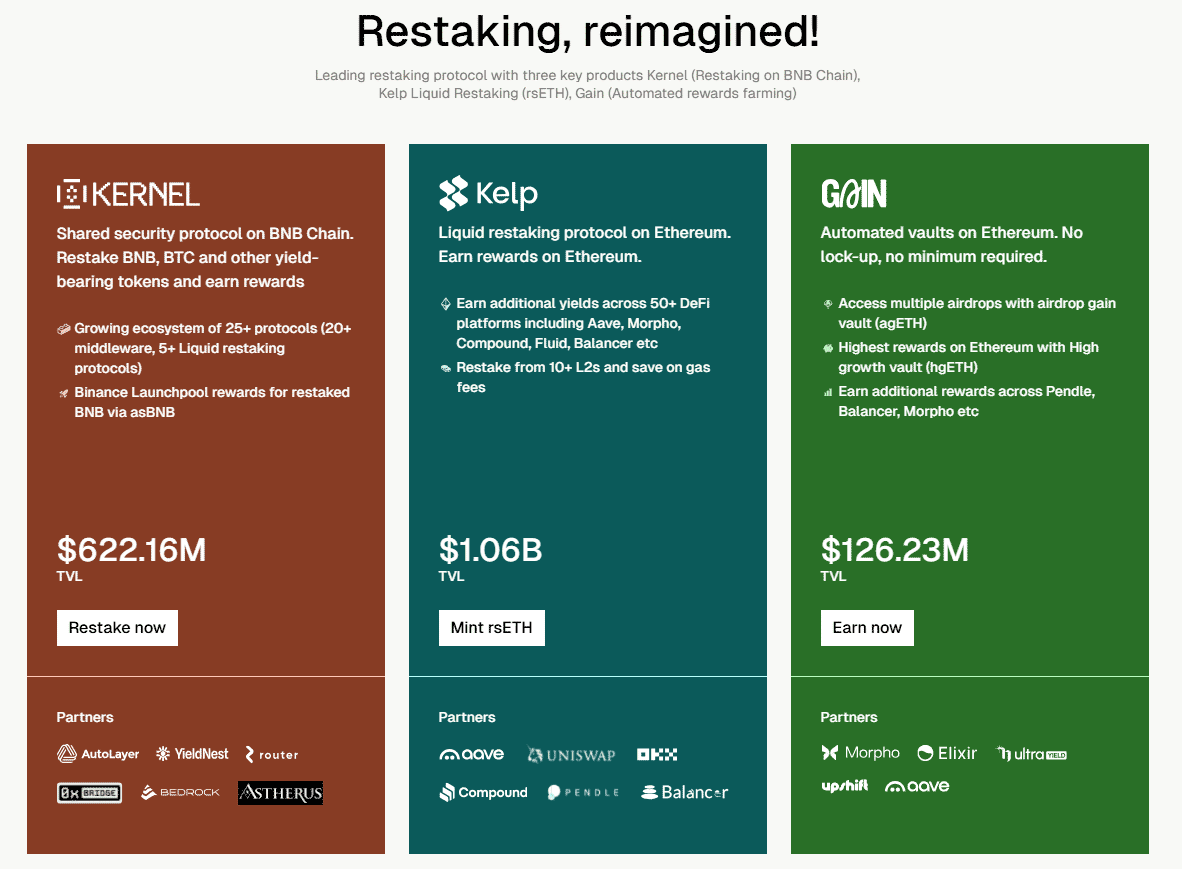Click the 0xBridge partner logo
The image size is (1182, 869).
pos(89,793)
